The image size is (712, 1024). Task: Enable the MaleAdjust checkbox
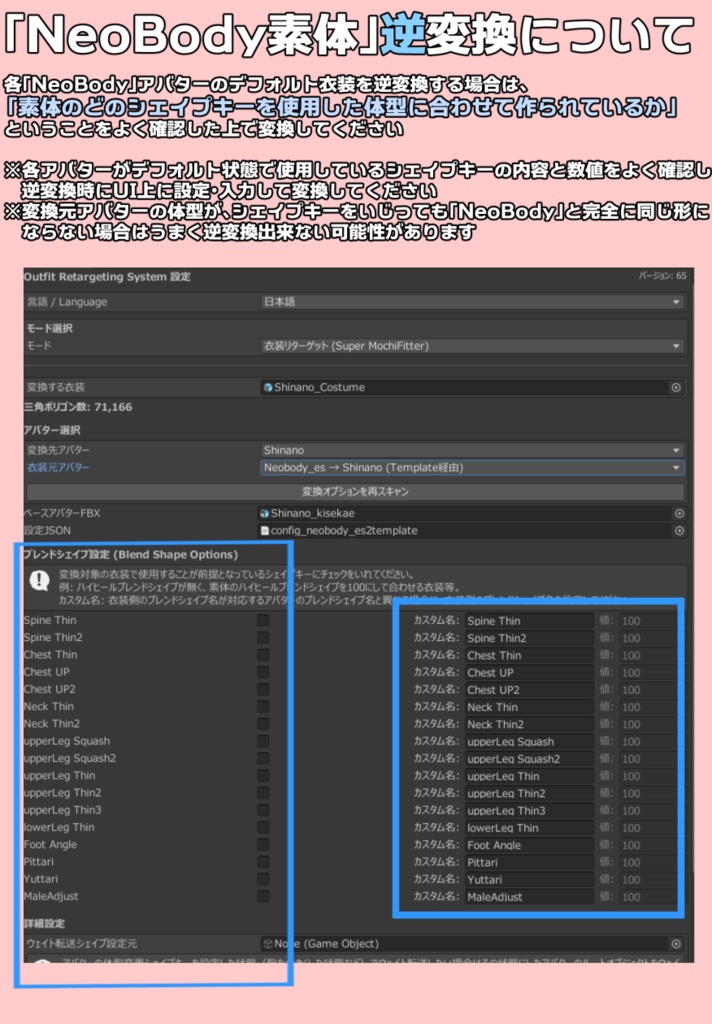click(263, 897)
